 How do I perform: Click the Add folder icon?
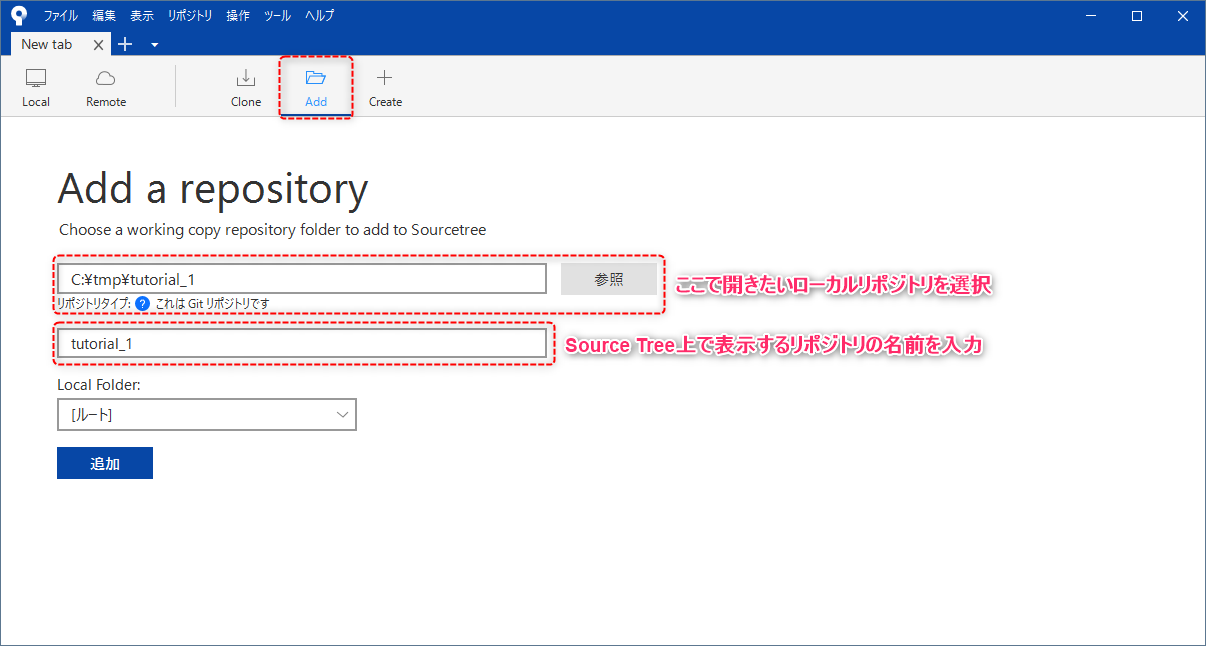click(316, 78)
